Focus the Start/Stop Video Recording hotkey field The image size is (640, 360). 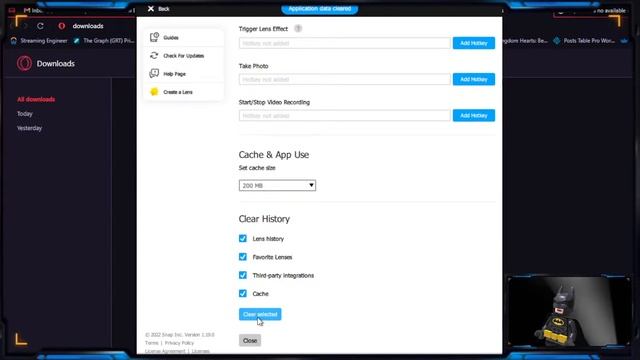pyautogui.click(x=345, y=116)
